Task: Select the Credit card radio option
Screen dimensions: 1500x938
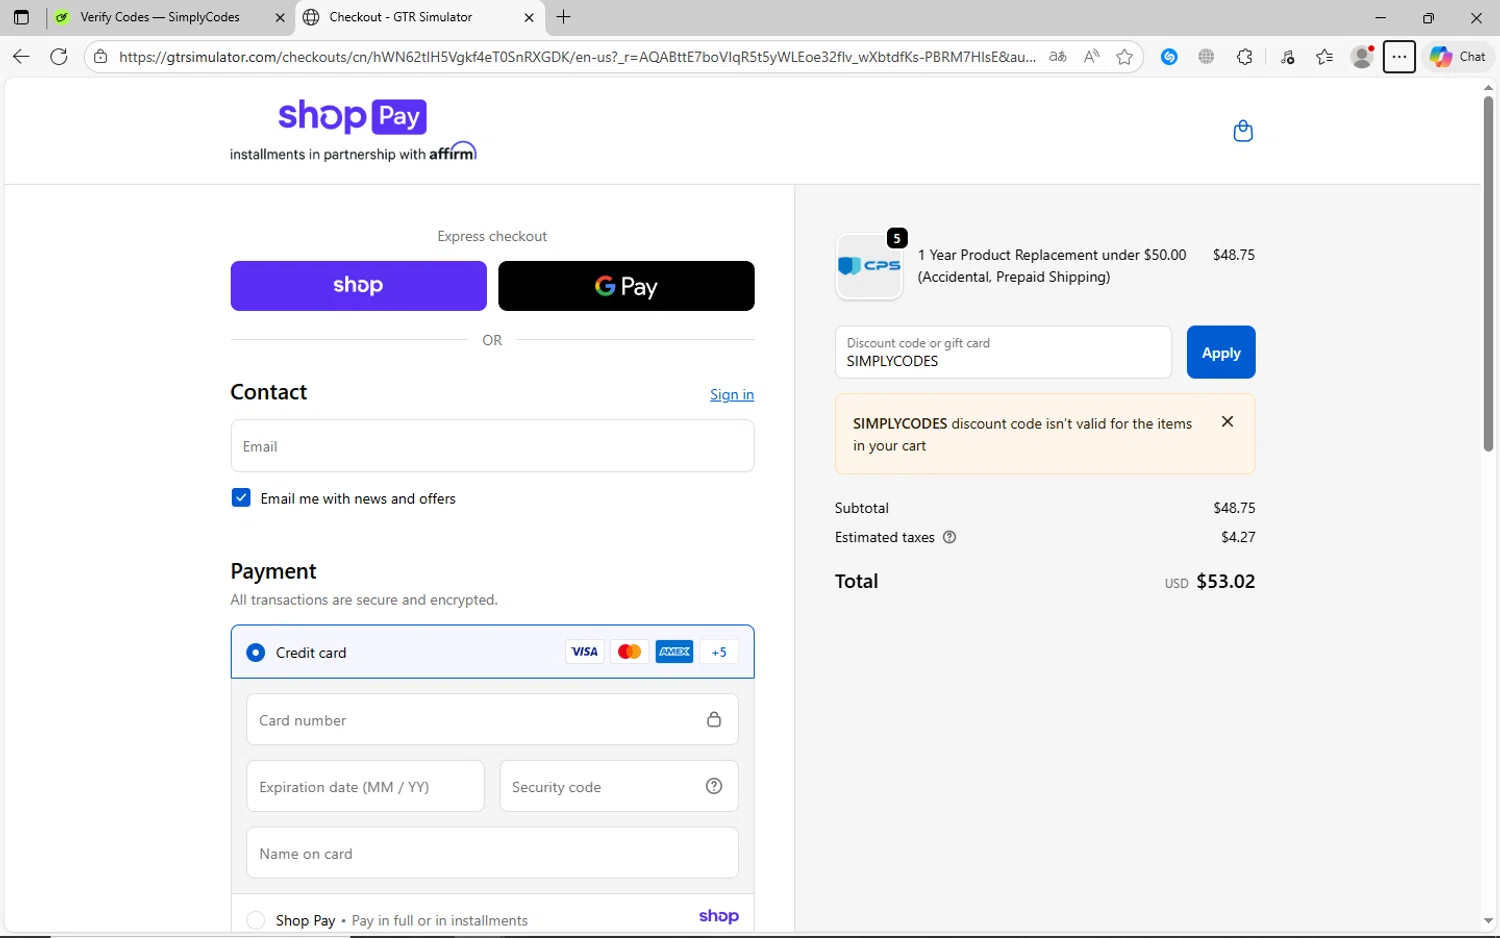Action: [x=256, y=652]
